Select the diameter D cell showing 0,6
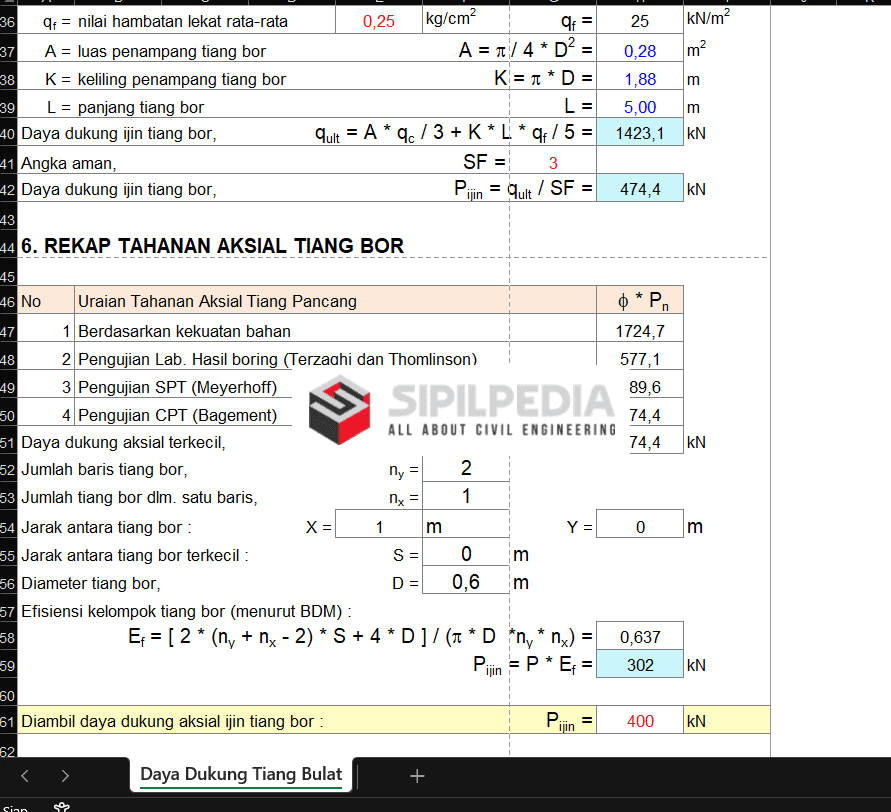The image size is (891, 812). 466,582
